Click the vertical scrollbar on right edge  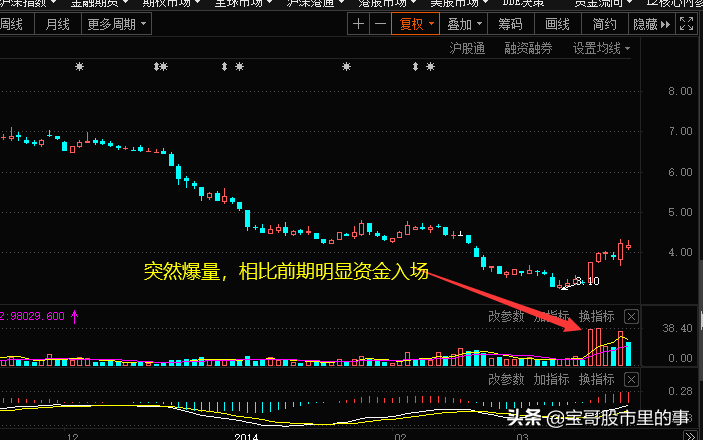pyautogui.click(x=701, y=321)
